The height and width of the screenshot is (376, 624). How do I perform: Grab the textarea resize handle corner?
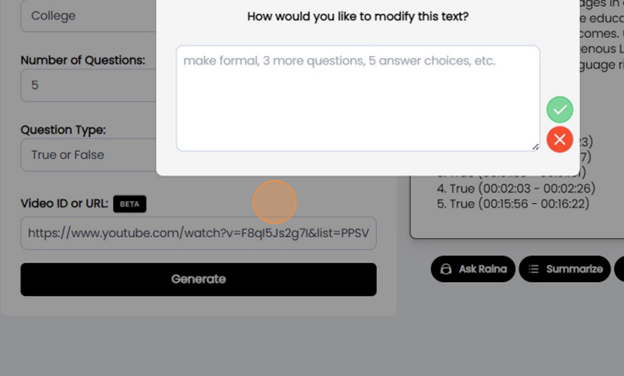[535, 147]
